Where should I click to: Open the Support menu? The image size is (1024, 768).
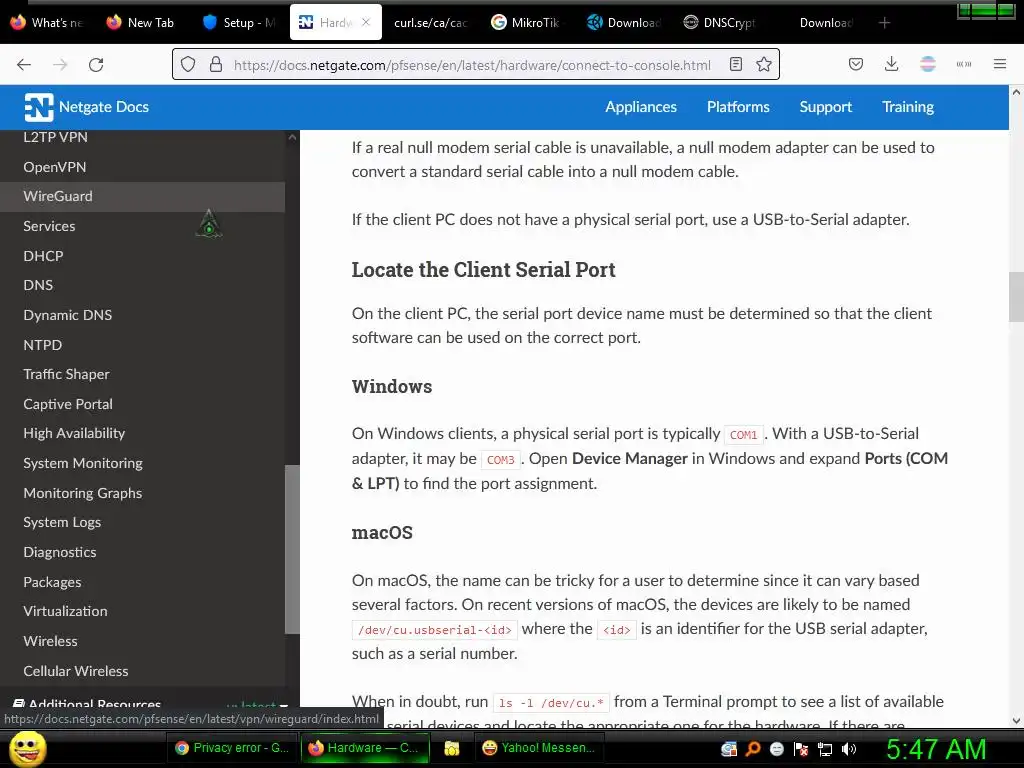[825, 107]
